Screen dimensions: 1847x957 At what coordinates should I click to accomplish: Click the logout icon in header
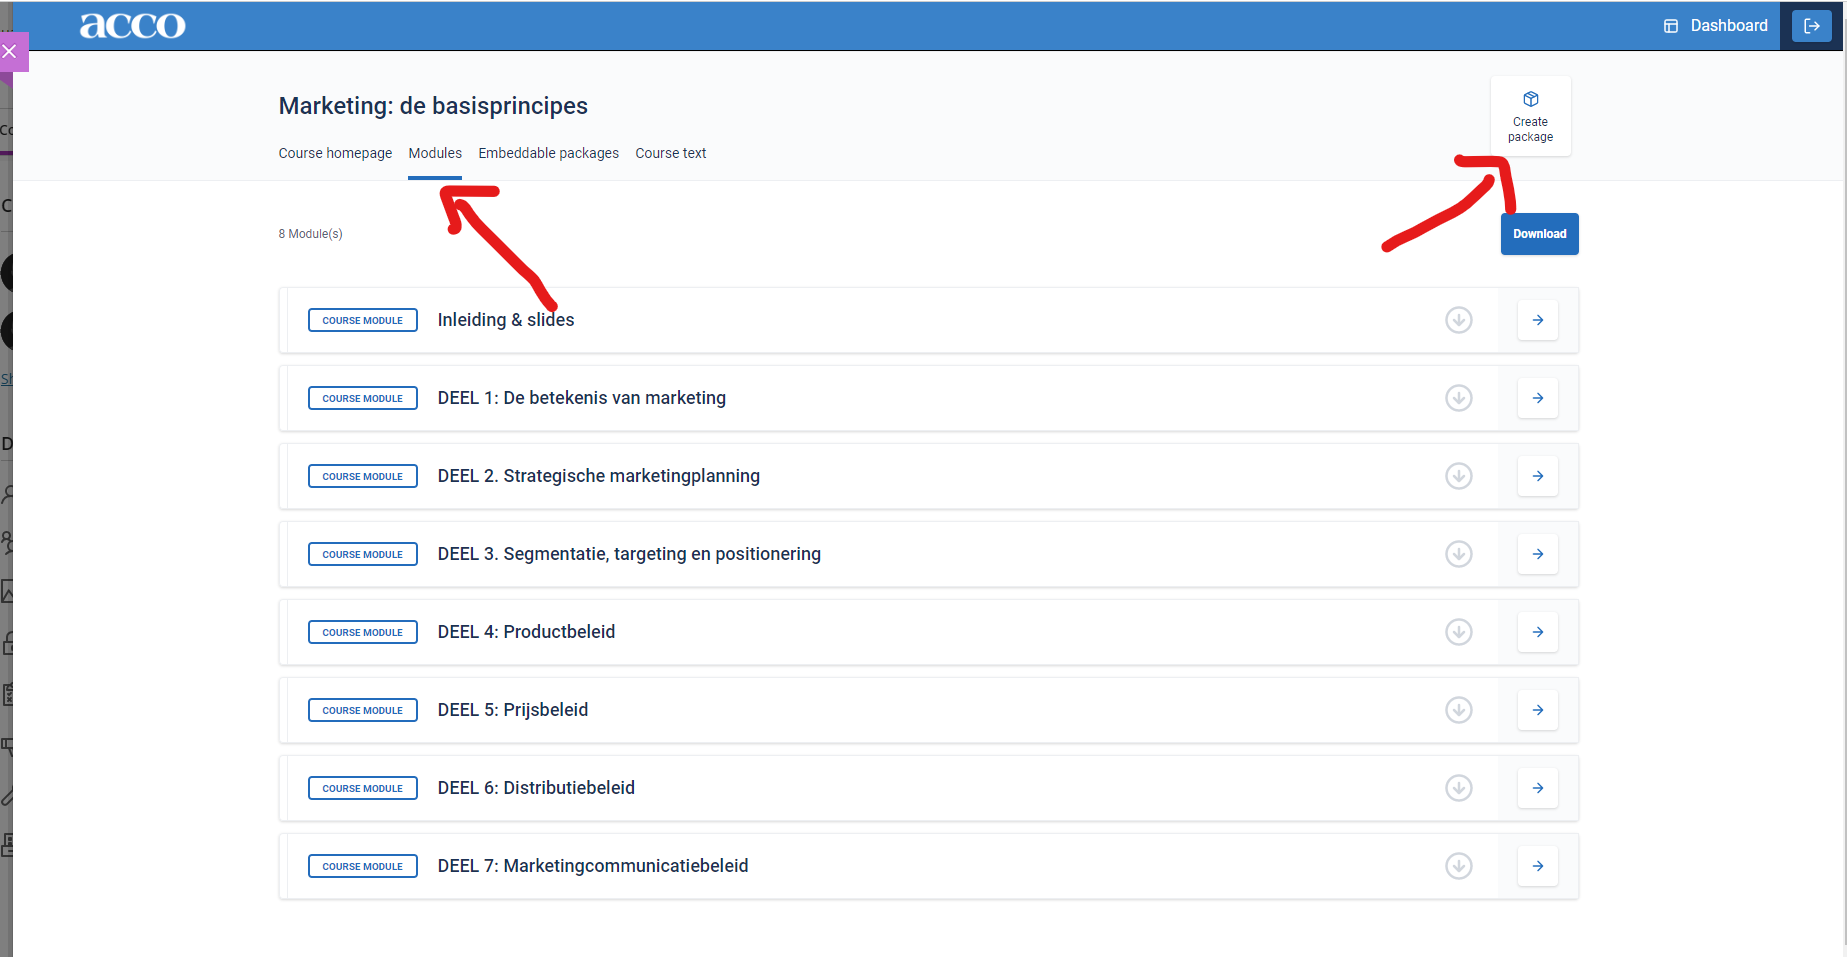tap(1811, 26)
